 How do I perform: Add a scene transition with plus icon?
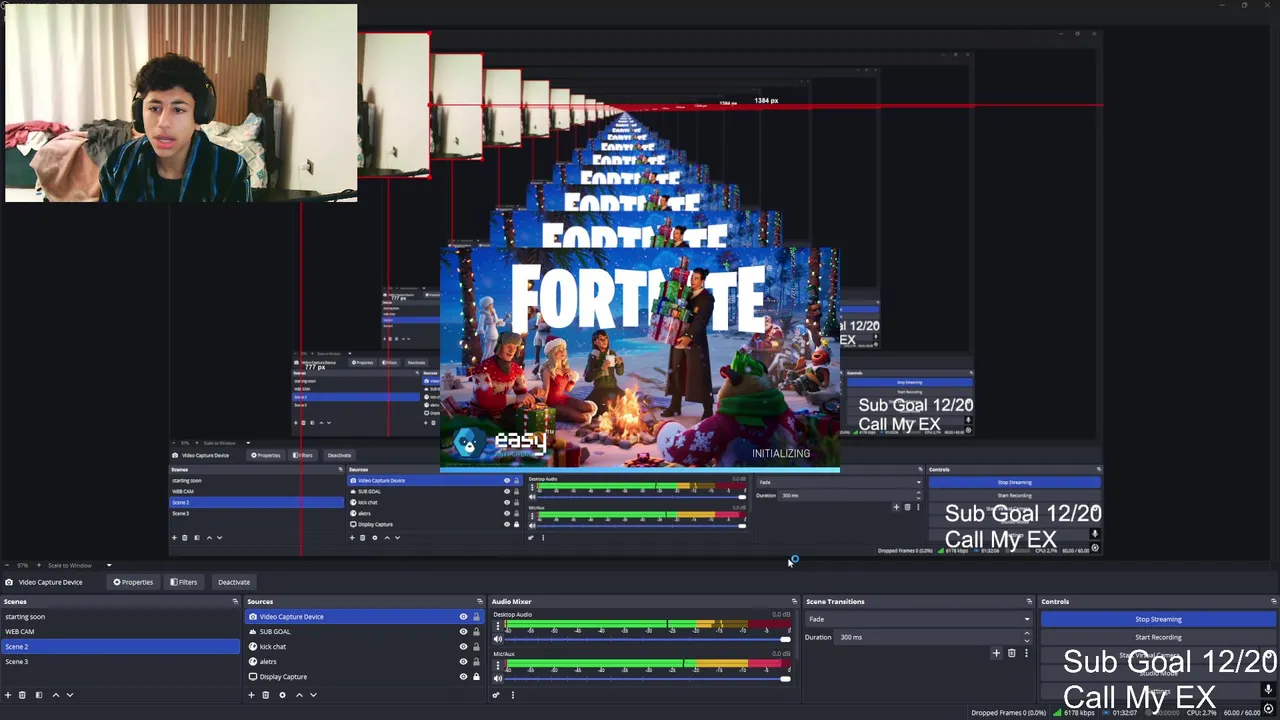996,653
